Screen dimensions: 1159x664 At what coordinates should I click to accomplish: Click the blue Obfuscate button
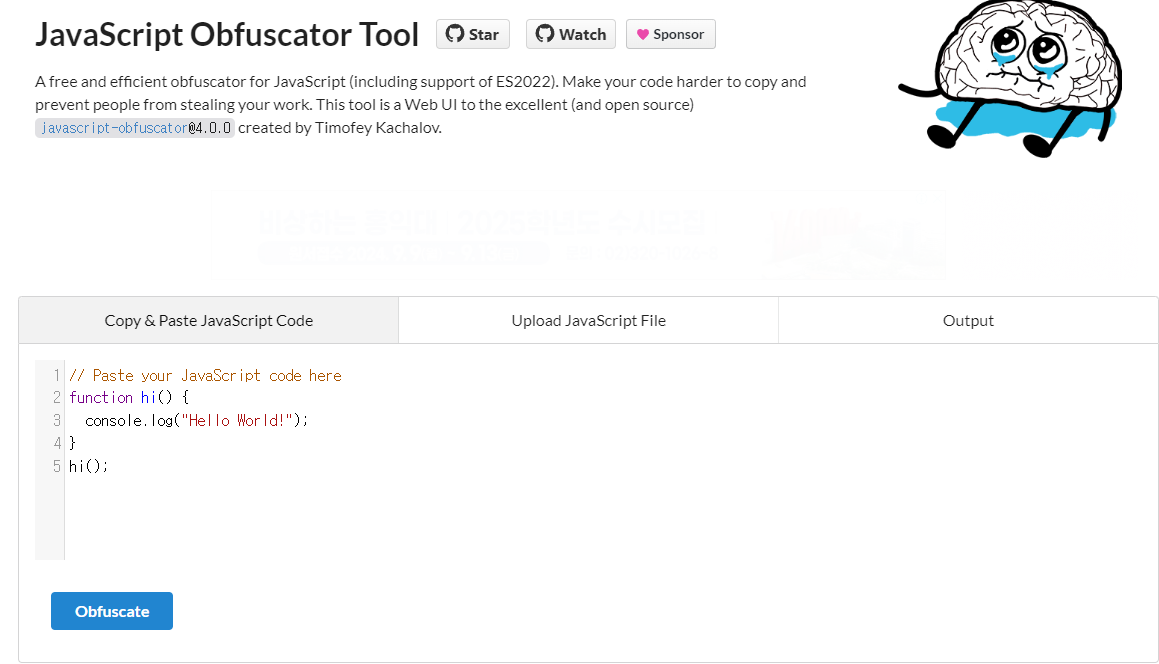click(112, 611)
